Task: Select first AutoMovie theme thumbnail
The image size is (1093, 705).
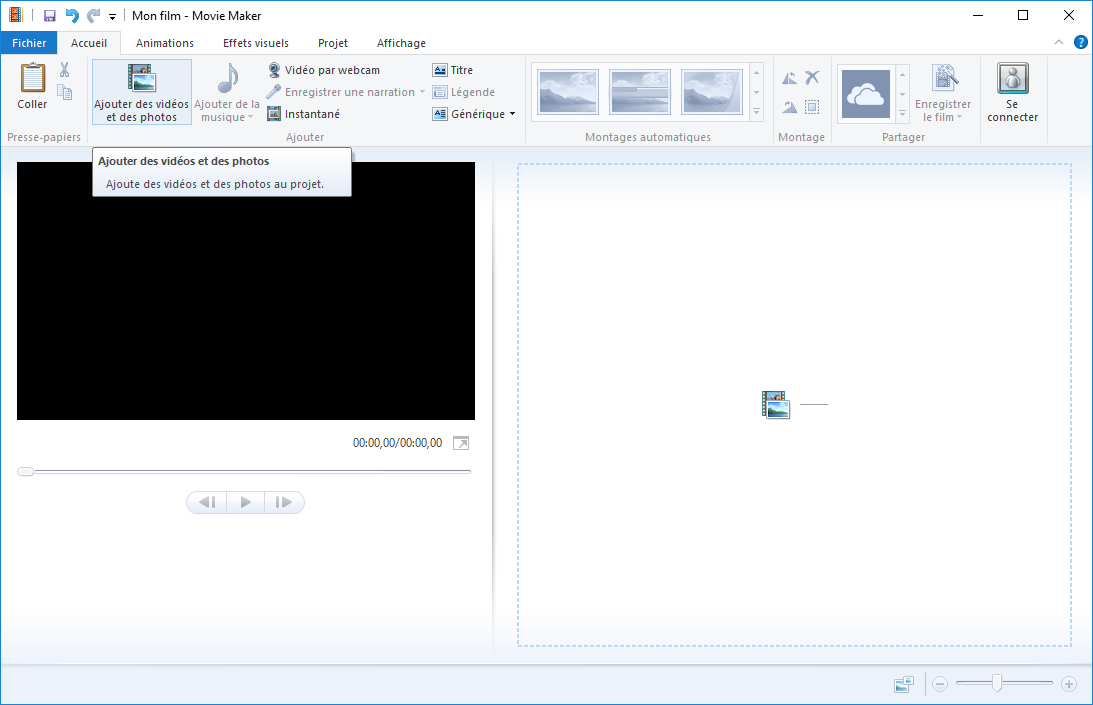Action: [568, 92]
